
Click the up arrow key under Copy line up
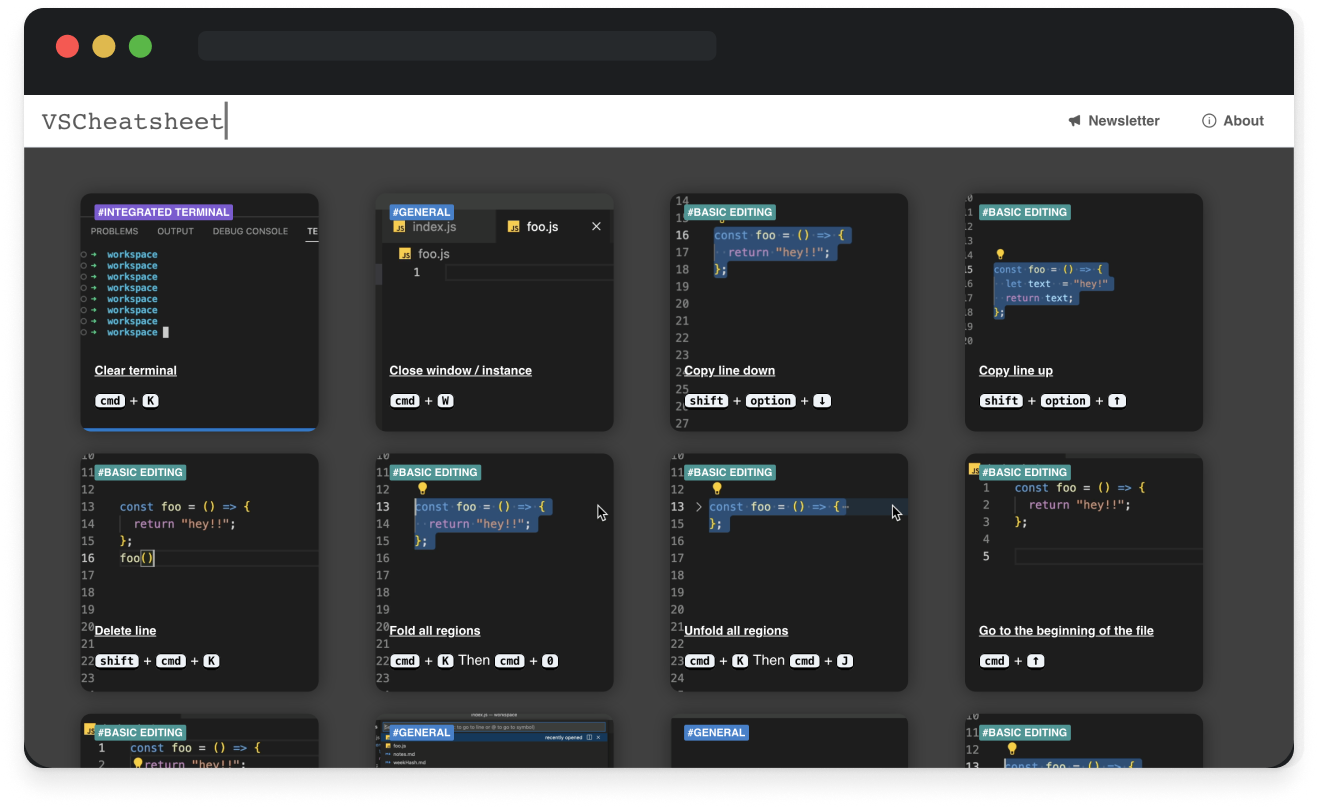tap(1117, 401)
